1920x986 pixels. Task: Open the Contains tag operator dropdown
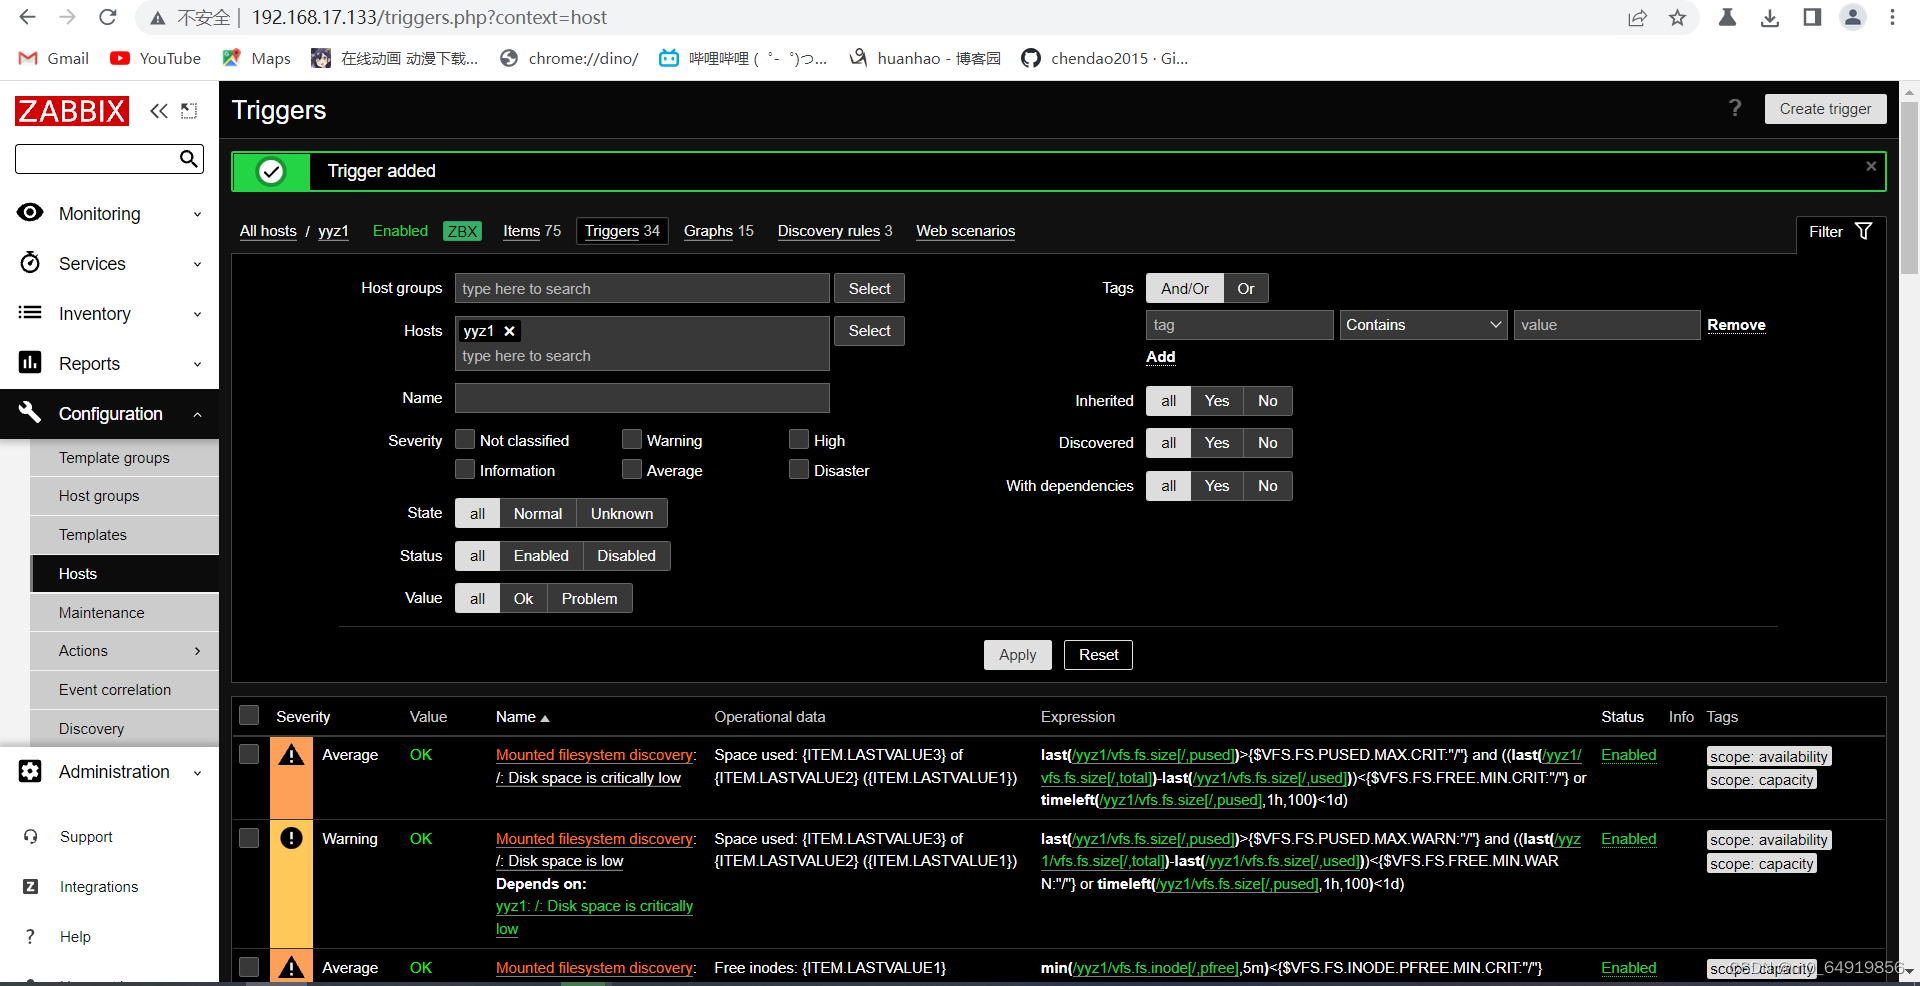click(1423, 325)
